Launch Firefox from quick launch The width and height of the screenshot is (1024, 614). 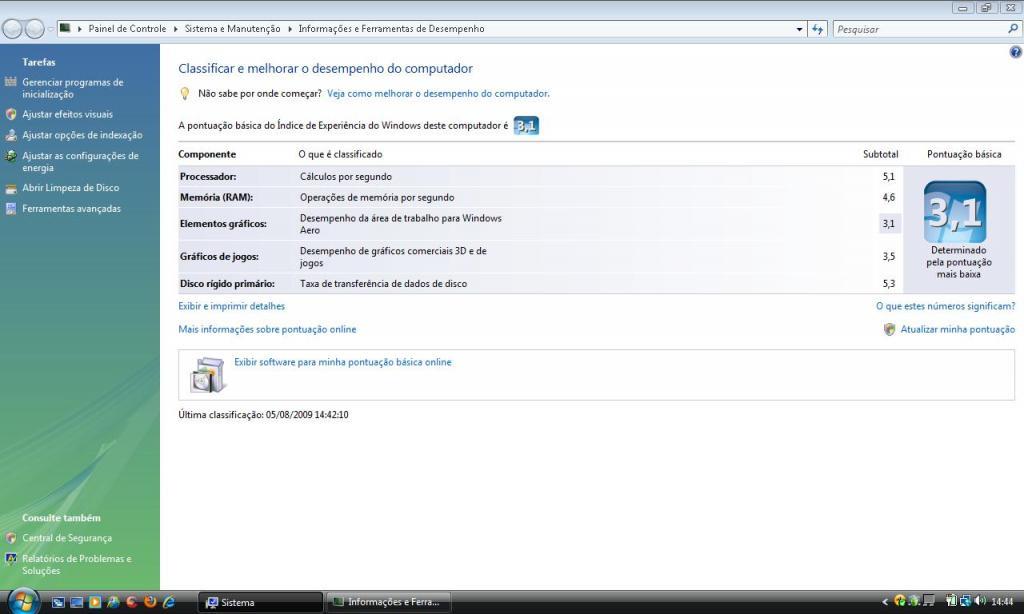click(150, 602)
